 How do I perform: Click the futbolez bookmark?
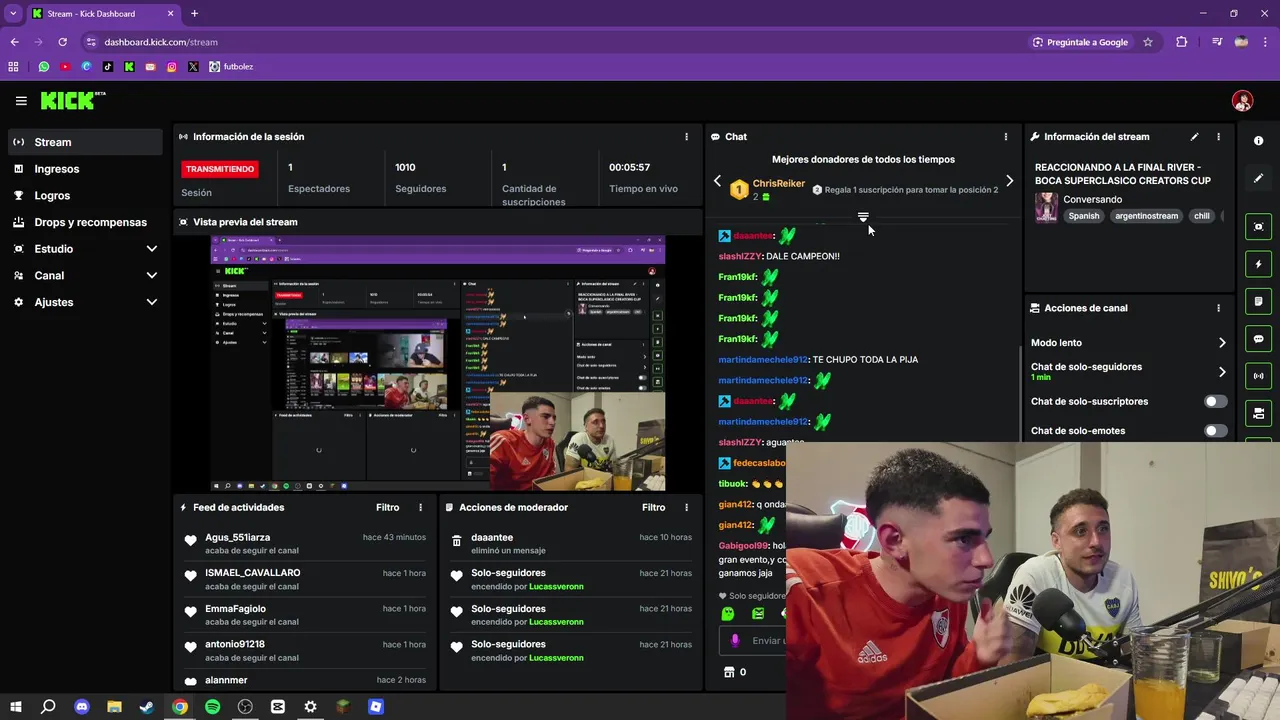[x=232, y=67]
